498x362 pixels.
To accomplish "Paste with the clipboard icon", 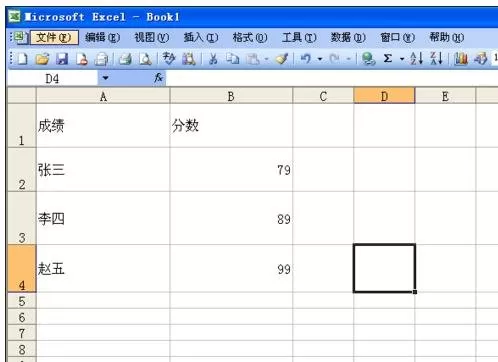I will coord(253,59).
